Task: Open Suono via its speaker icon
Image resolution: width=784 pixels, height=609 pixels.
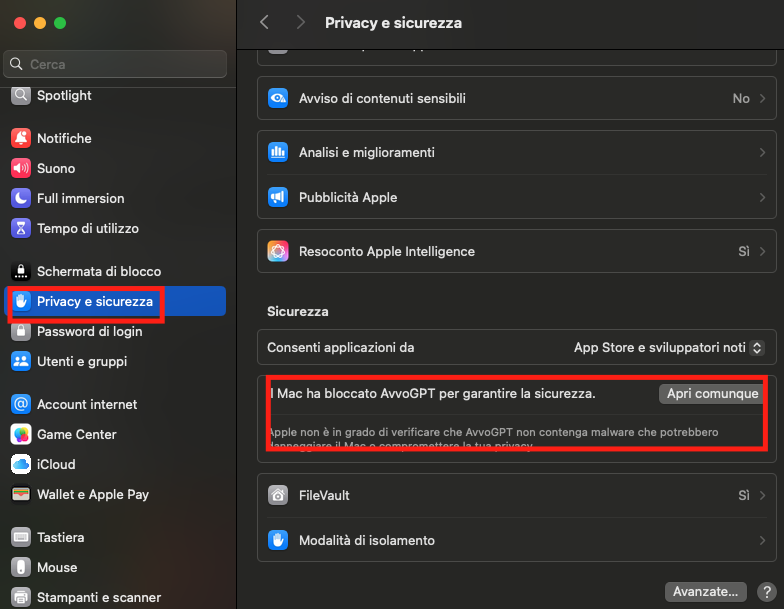Action: tap(21, 168)
